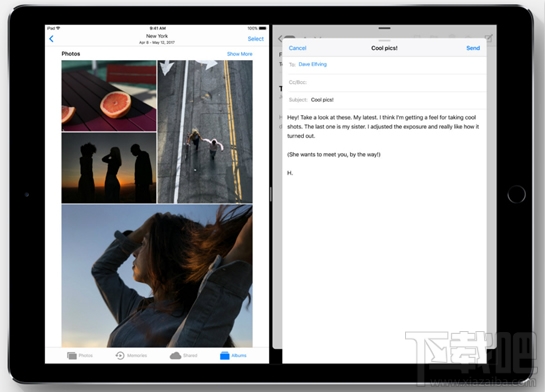Tap the battery indicator in status bar
The width and height of the screenshot is (545, 392).
point(263,28)
